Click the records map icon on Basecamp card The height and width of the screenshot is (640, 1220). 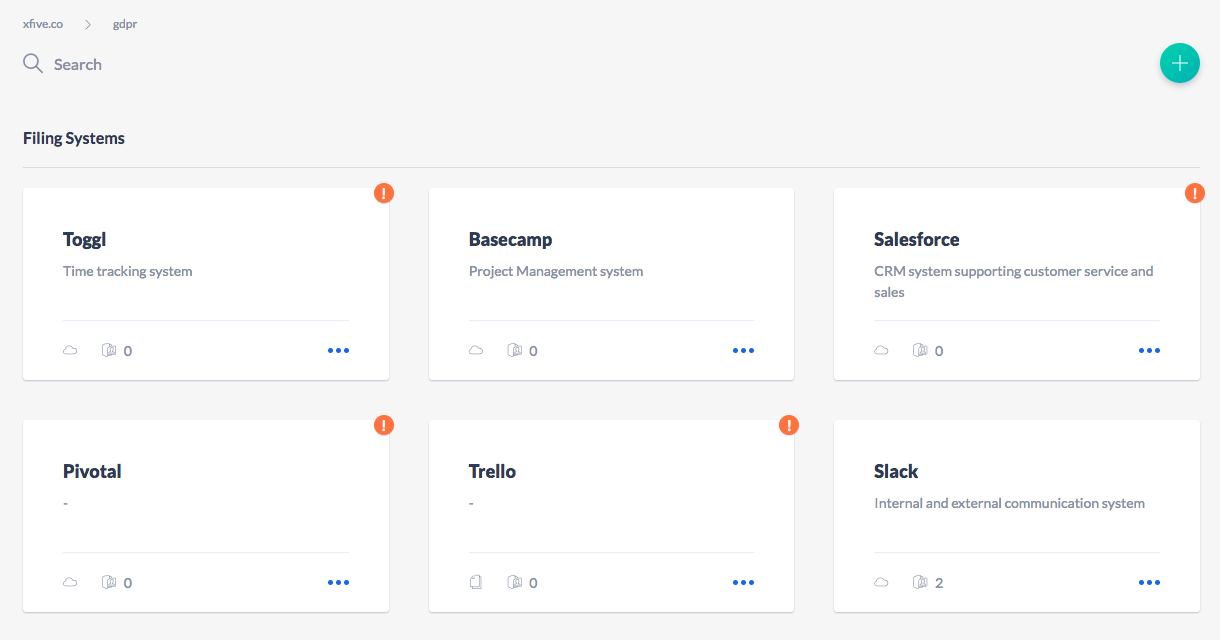(x=515, y=351)
